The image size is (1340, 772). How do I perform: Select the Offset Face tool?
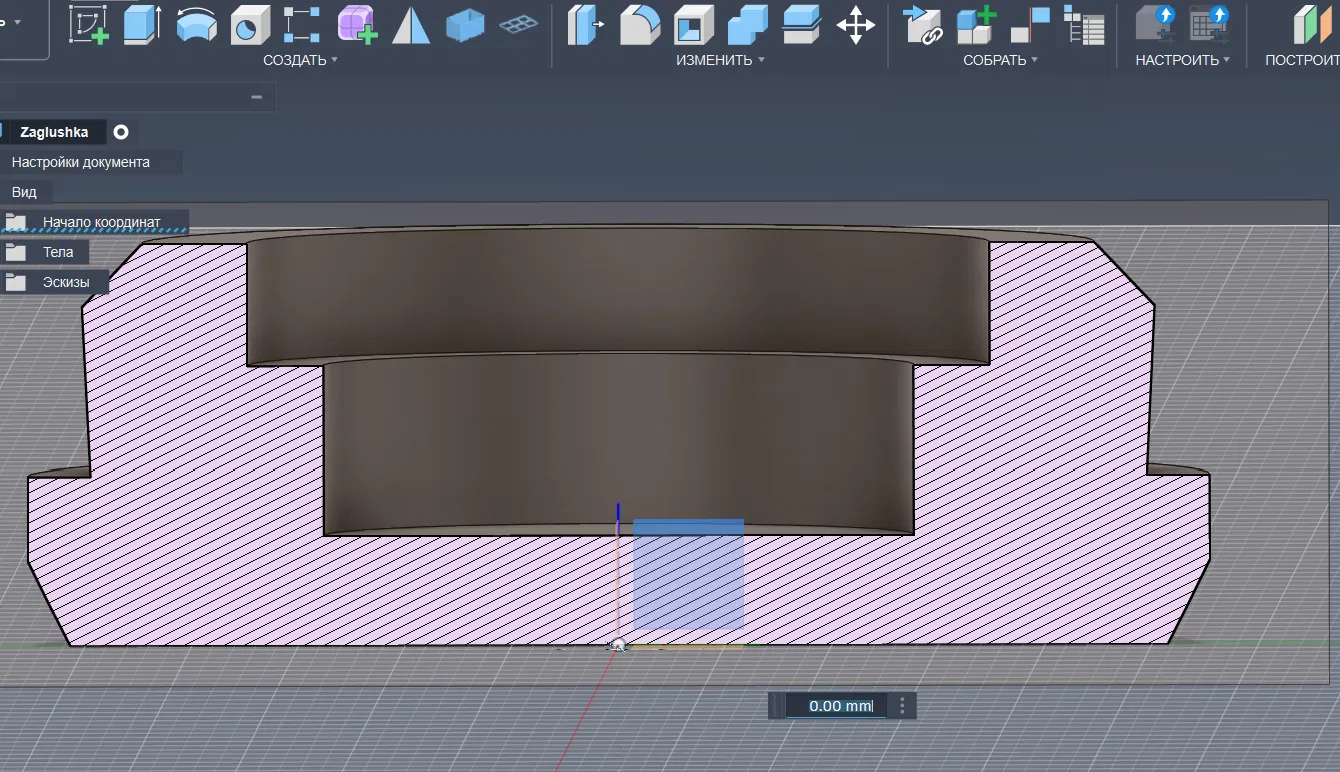pos(802,25)
